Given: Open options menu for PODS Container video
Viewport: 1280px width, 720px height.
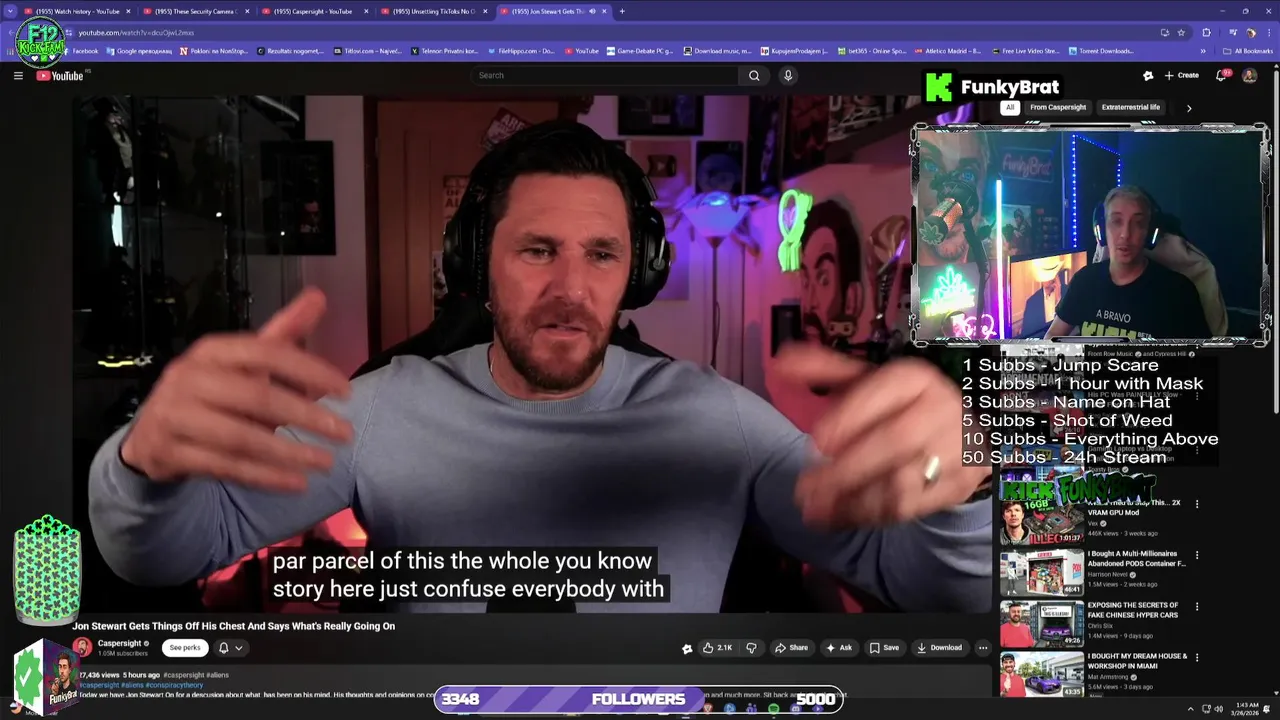Looking at the screenshot, I should pyautogui.click(x=1197, y=555).
